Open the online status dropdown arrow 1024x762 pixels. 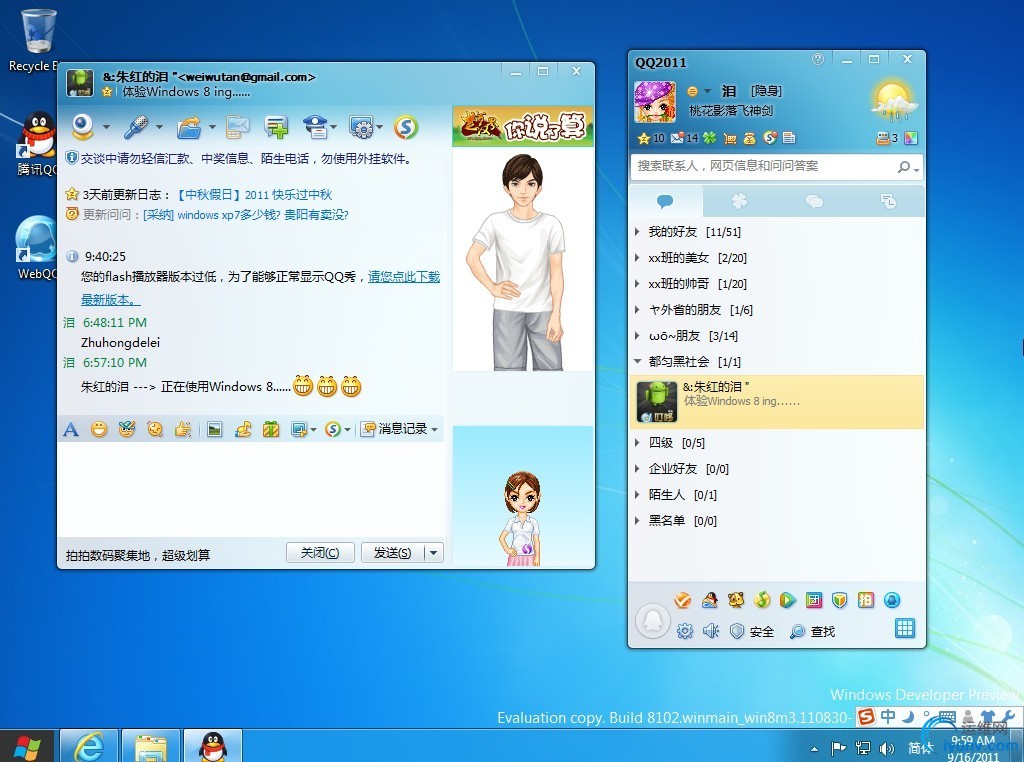click(x=708, y=91)
